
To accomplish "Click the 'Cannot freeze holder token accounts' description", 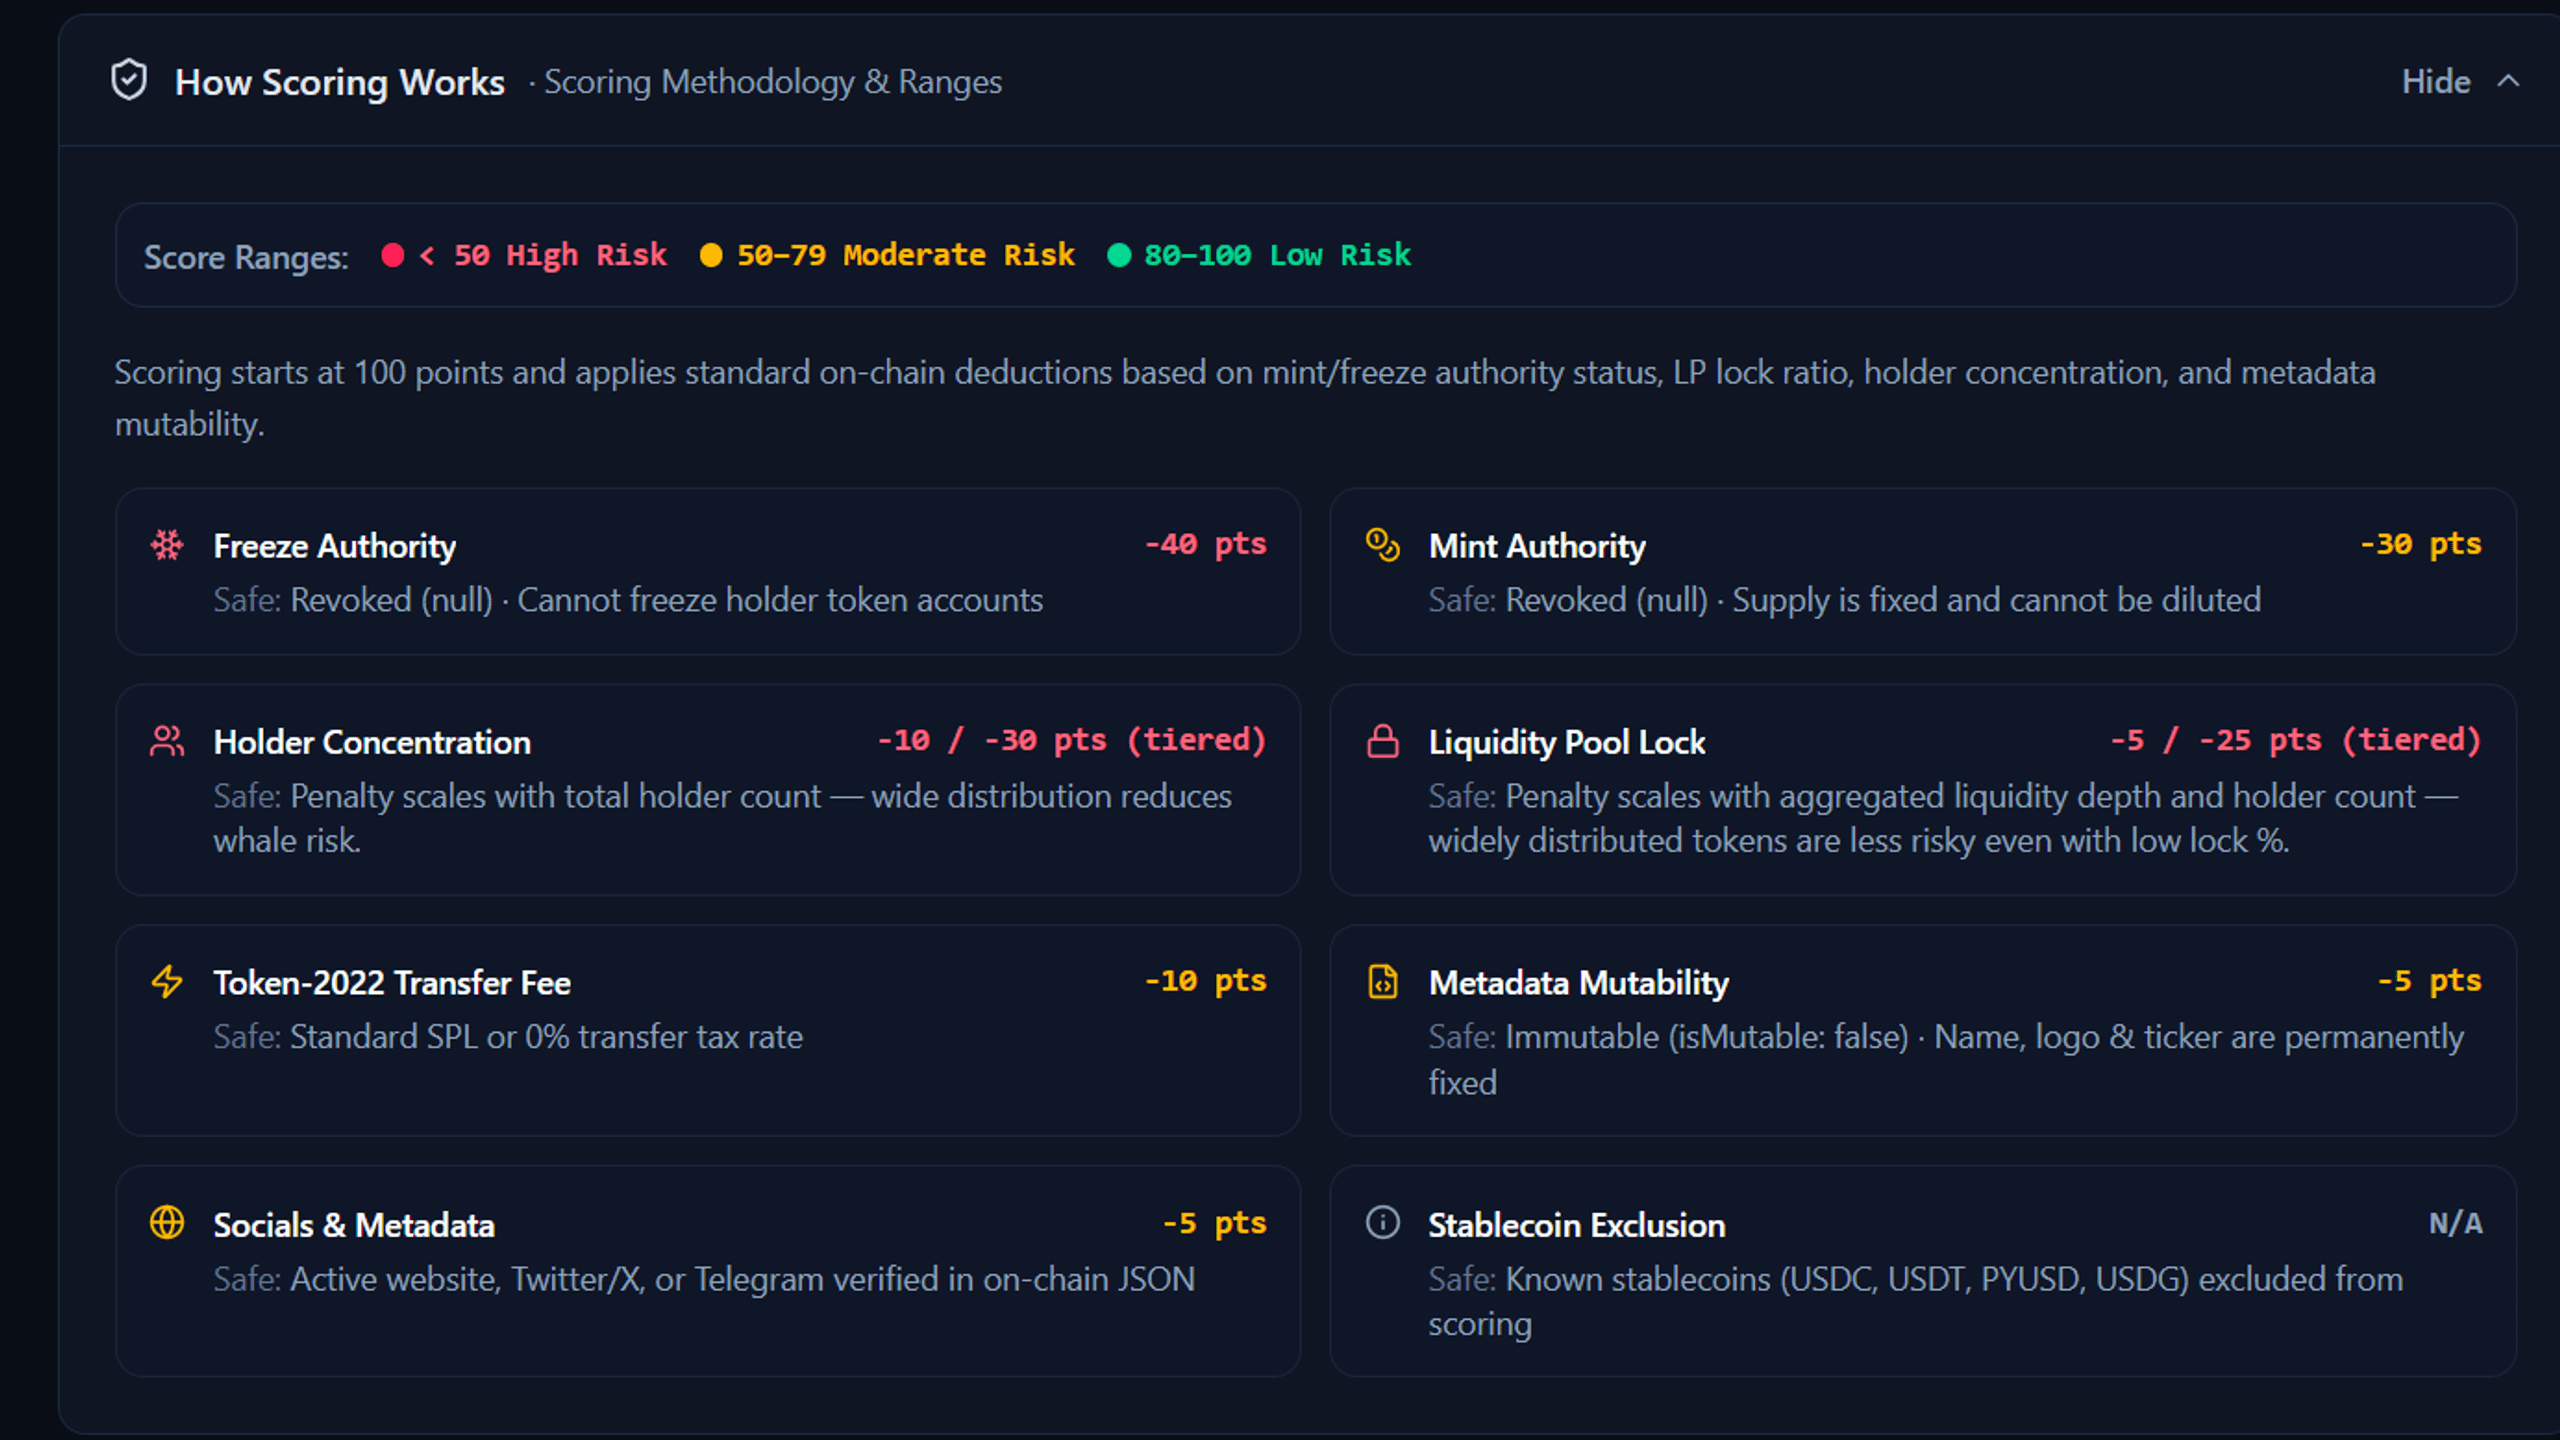I will coord(780,600).
